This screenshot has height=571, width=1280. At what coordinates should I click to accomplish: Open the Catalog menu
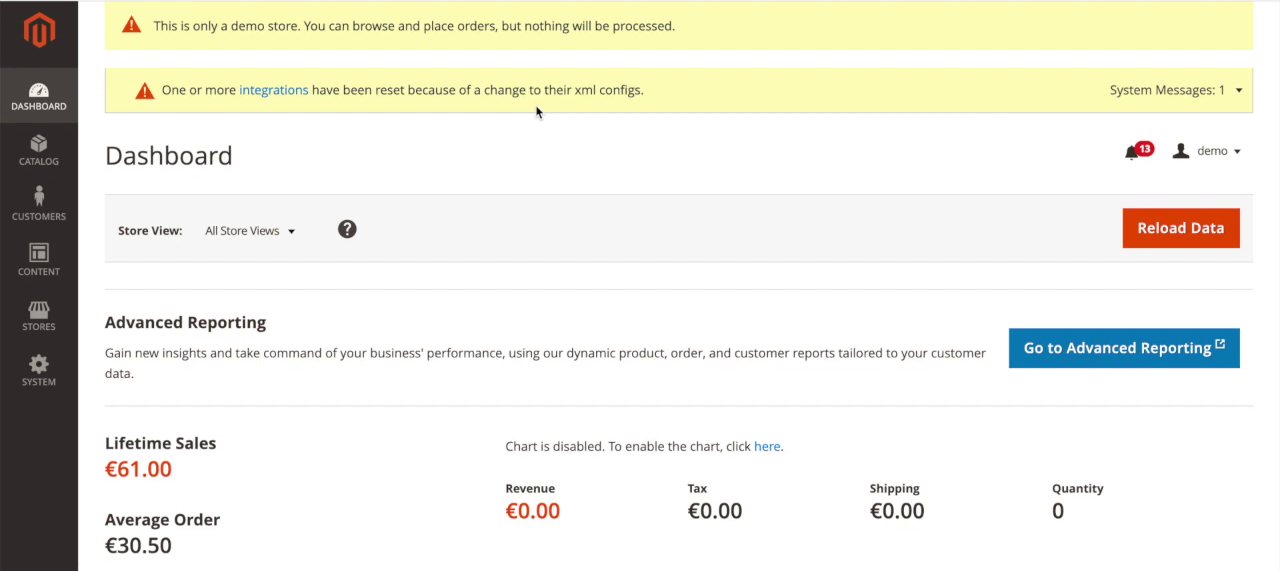tap(39, 151)
